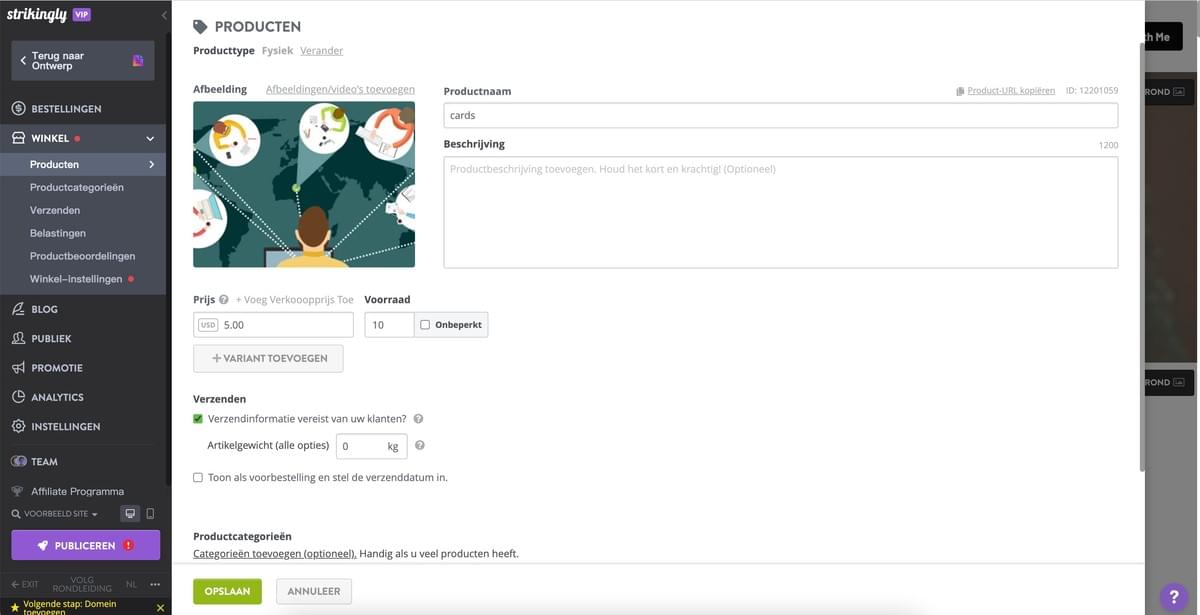Open the three-dots more menu in sidebar
1200x615 pixels.
click(155, 584)
